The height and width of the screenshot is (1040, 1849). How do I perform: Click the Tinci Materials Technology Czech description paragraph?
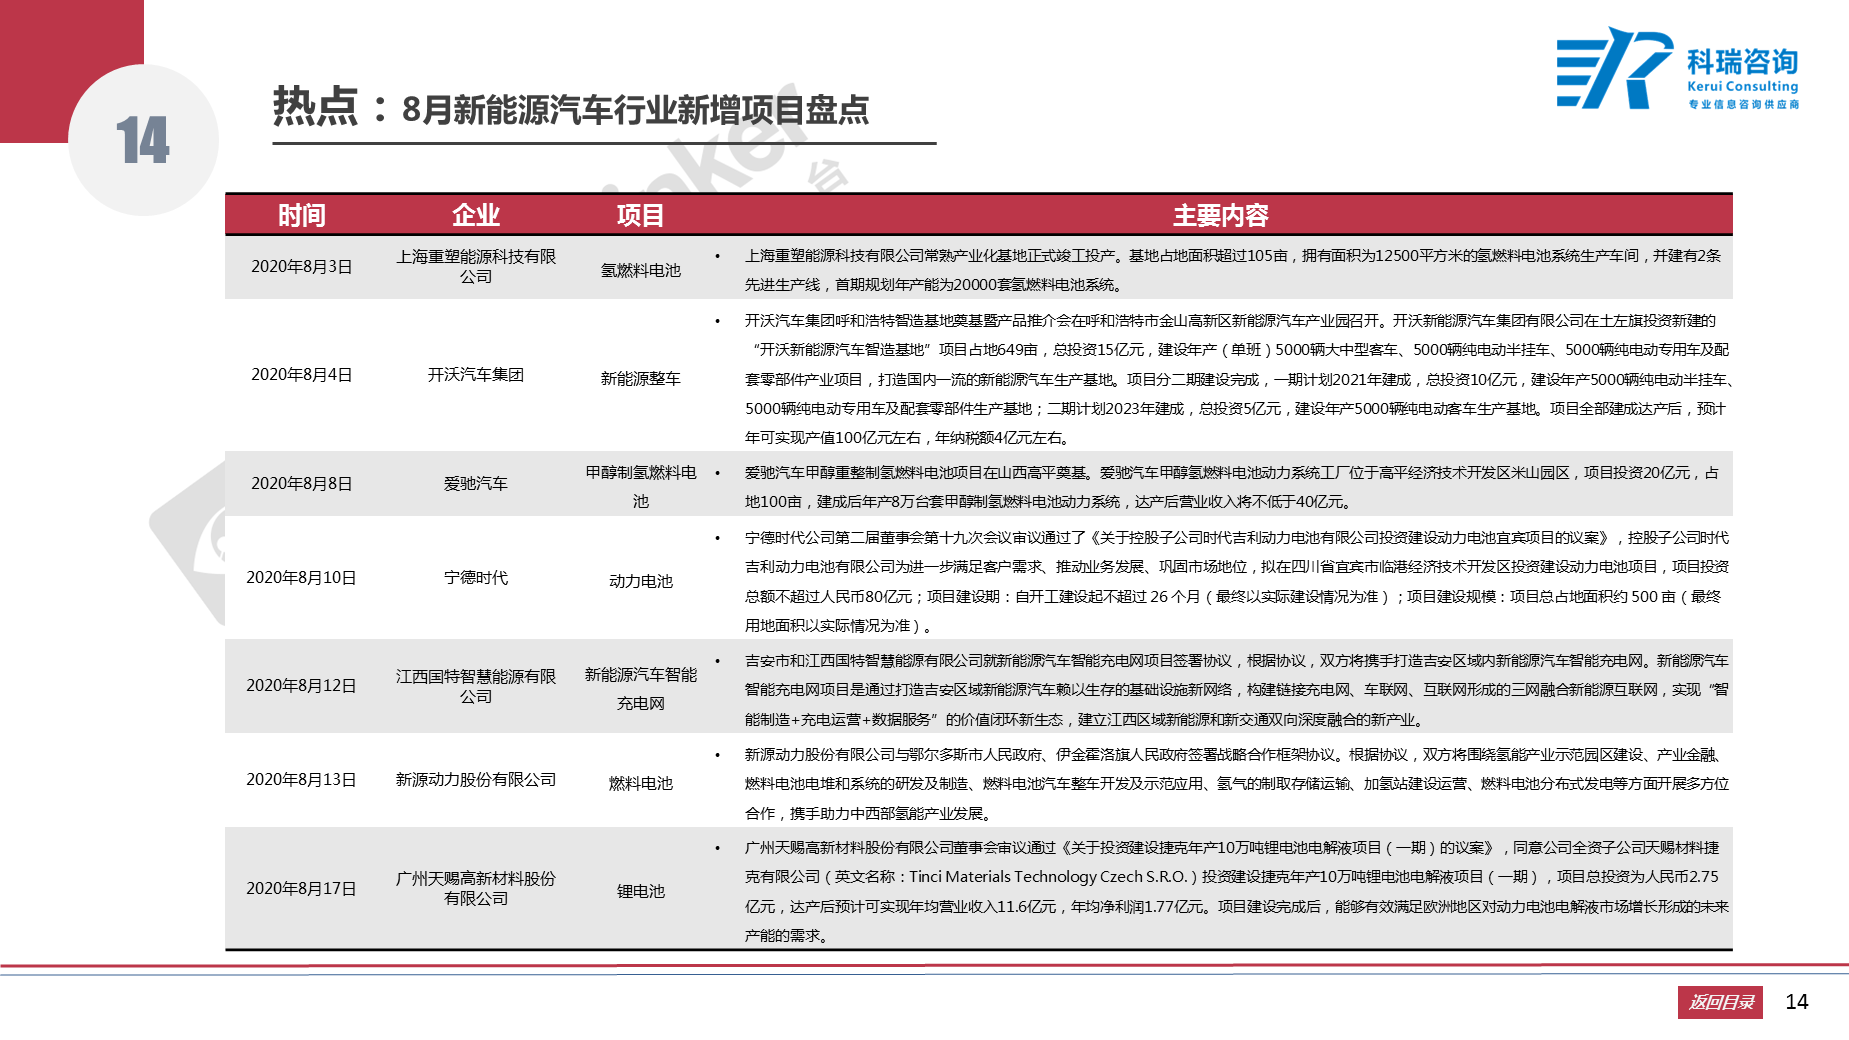coord(1237,892)
